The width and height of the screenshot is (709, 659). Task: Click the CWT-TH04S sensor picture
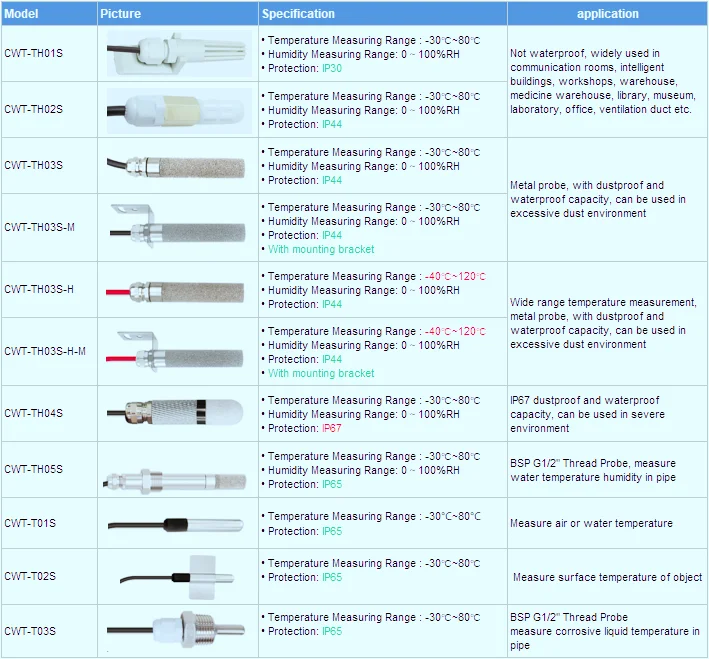175,412
